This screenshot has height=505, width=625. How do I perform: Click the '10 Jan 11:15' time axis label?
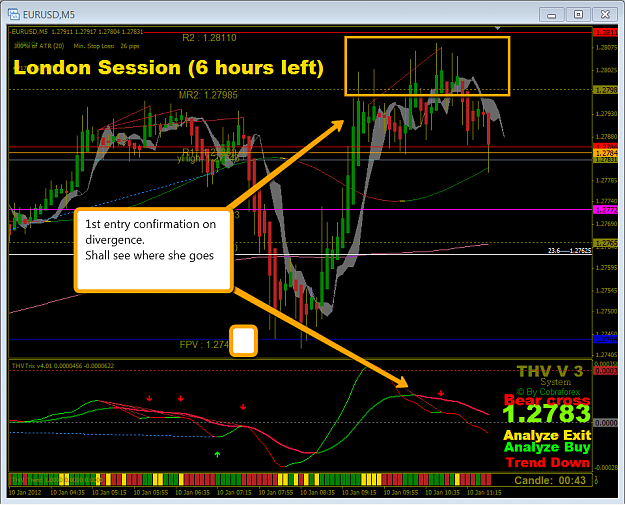tap(484, 493)
